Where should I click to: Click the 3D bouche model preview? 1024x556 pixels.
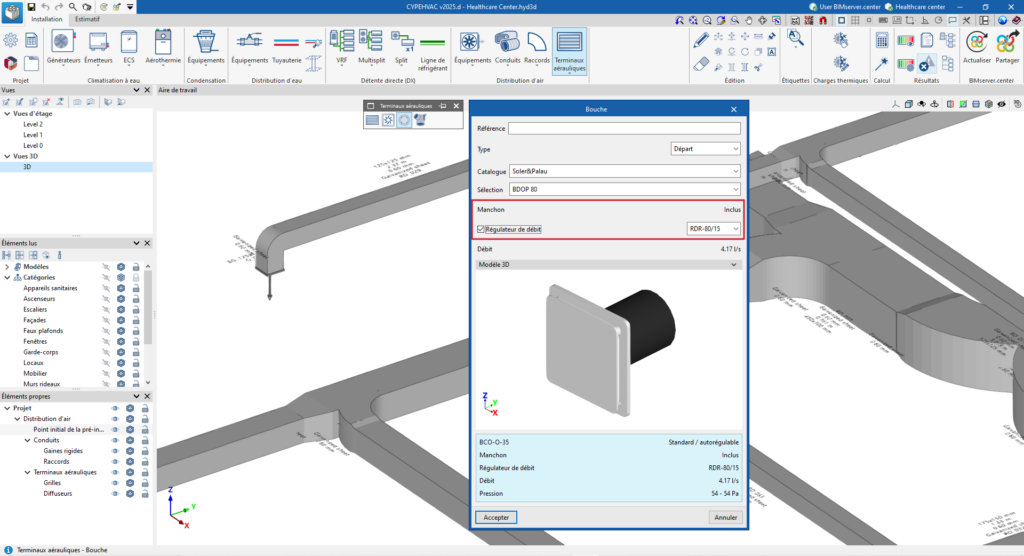click(608, 350)
